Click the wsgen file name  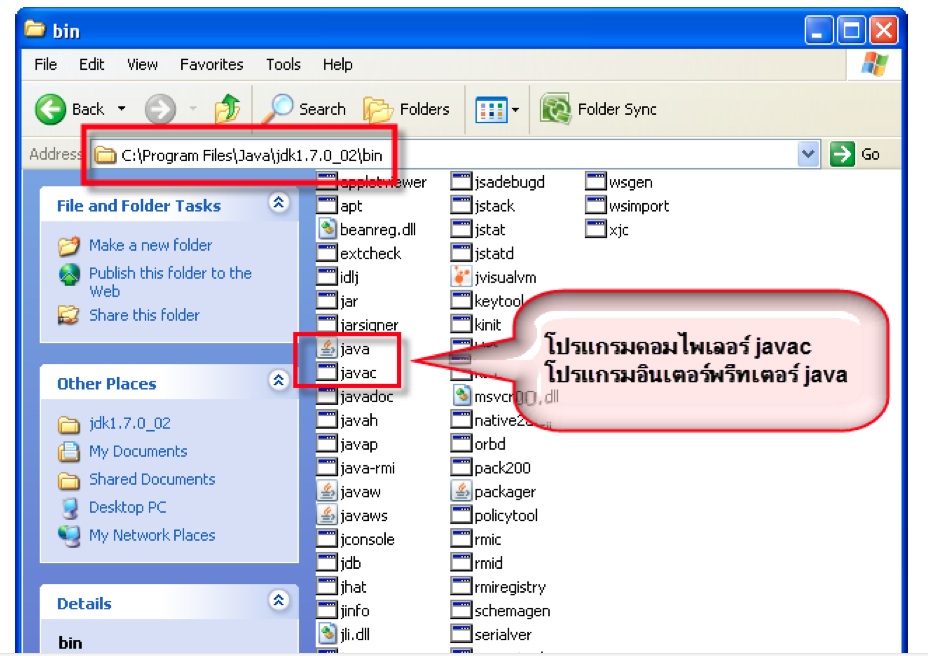coord(630,182)
